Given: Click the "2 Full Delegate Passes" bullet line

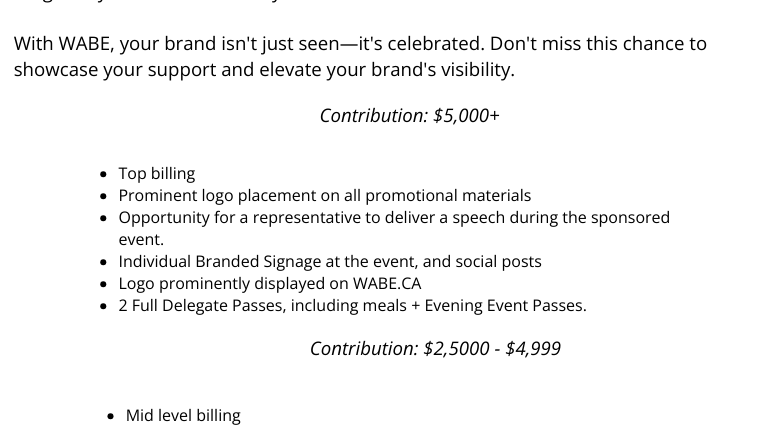Looking at the screenshot, I should (x=352, y=305).
